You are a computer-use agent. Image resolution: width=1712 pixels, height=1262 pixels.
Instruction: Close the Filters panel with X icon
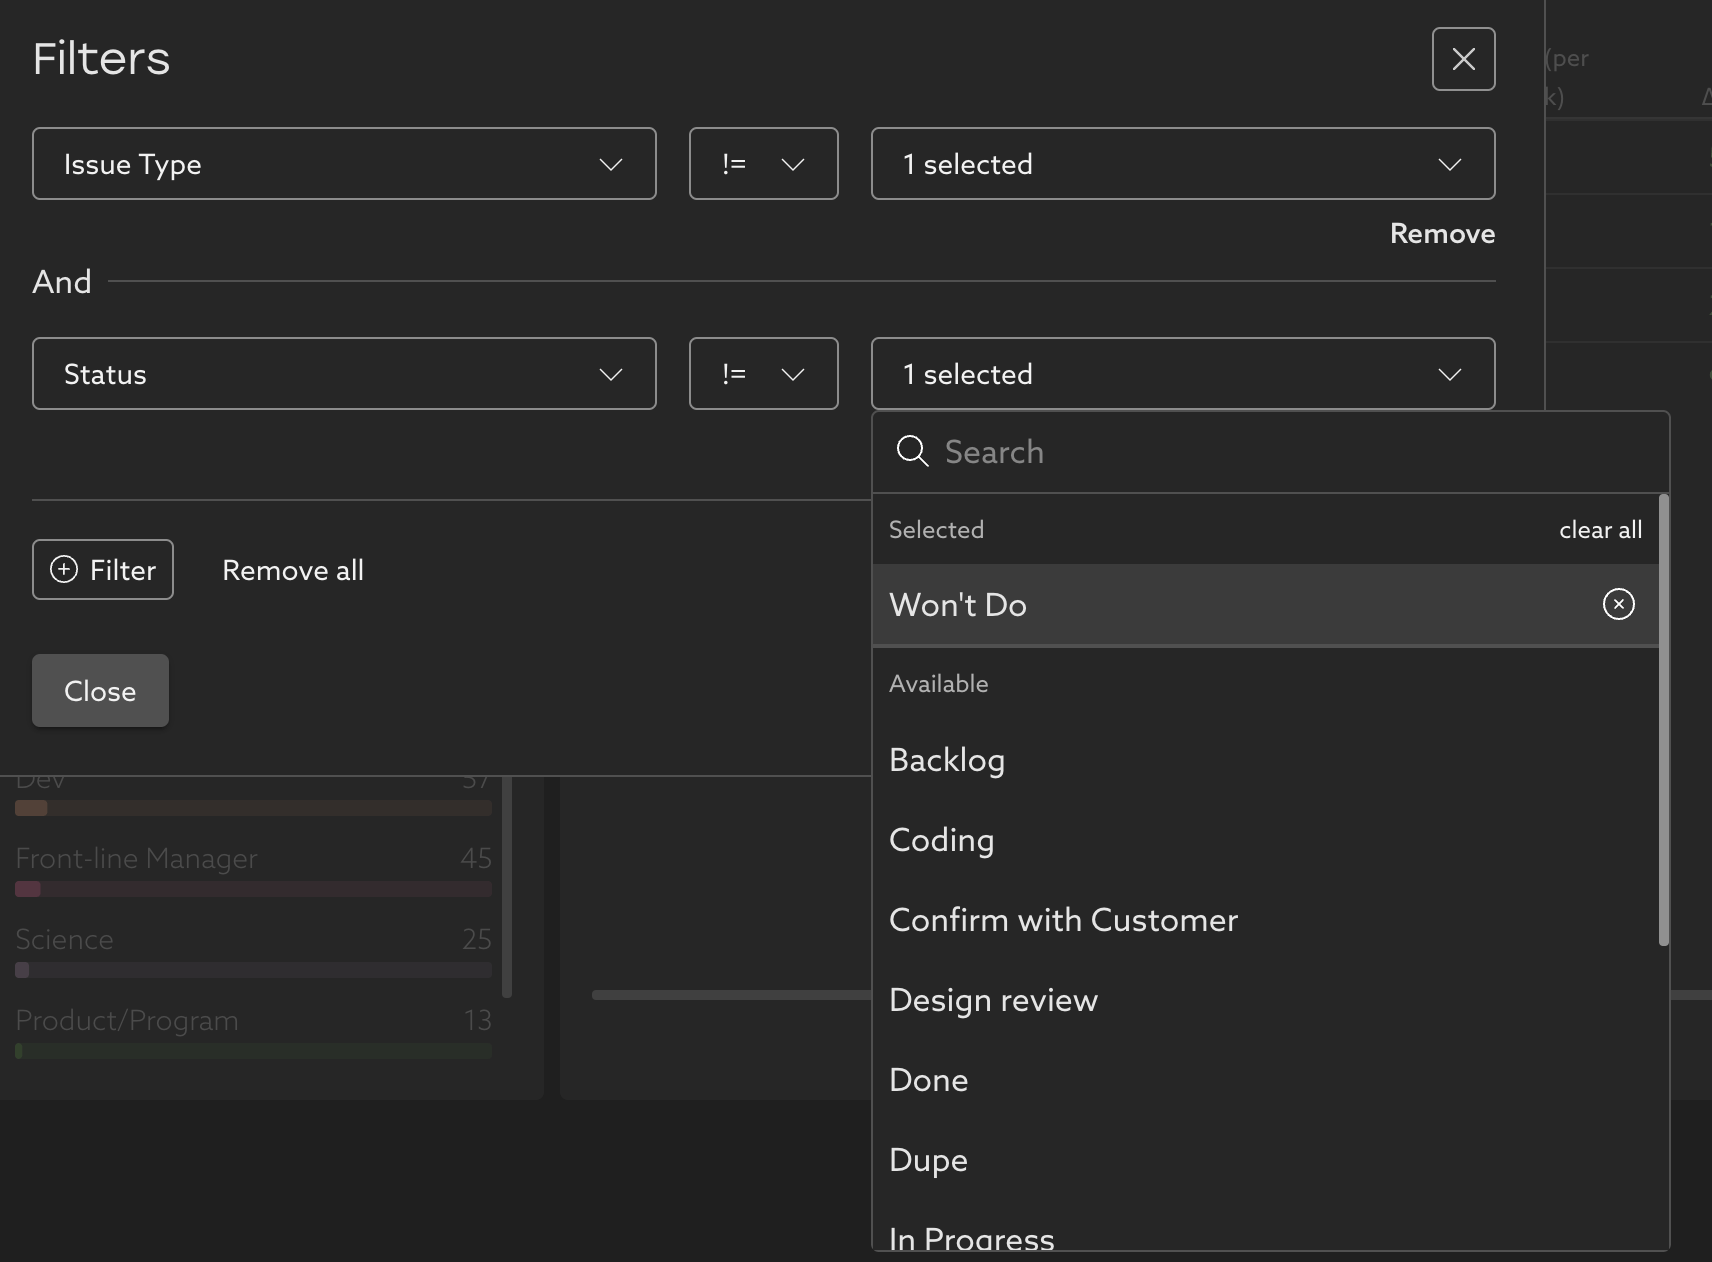click(1463, 59)
